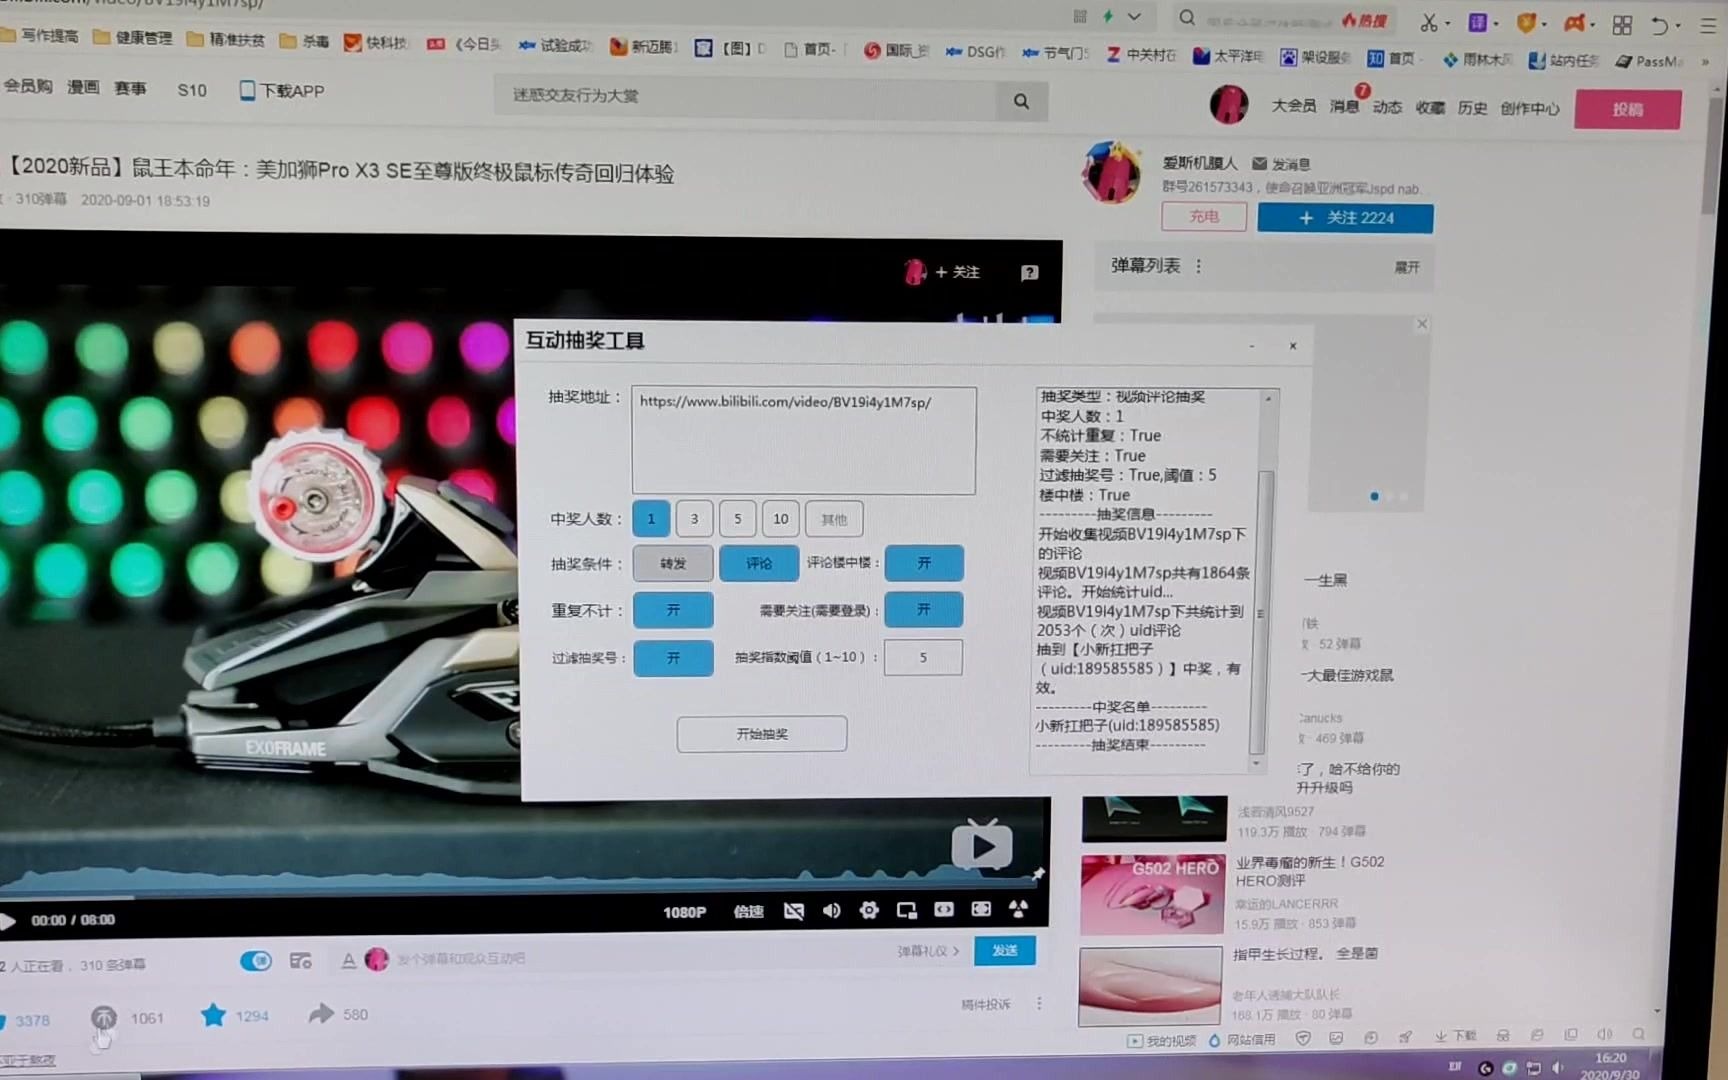Open dropdown arrow next to the undo icon

coord(1677,26)
